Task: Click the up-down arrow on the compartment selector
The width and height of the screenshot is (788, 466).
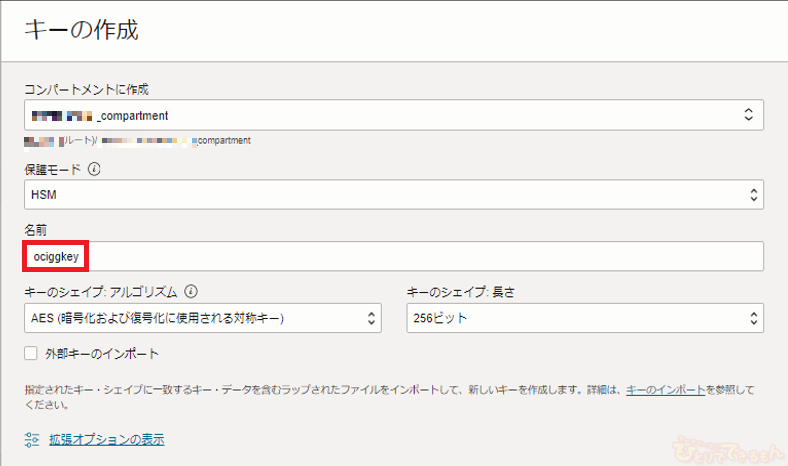Action: pyautogui.click(x=748, y=116)
